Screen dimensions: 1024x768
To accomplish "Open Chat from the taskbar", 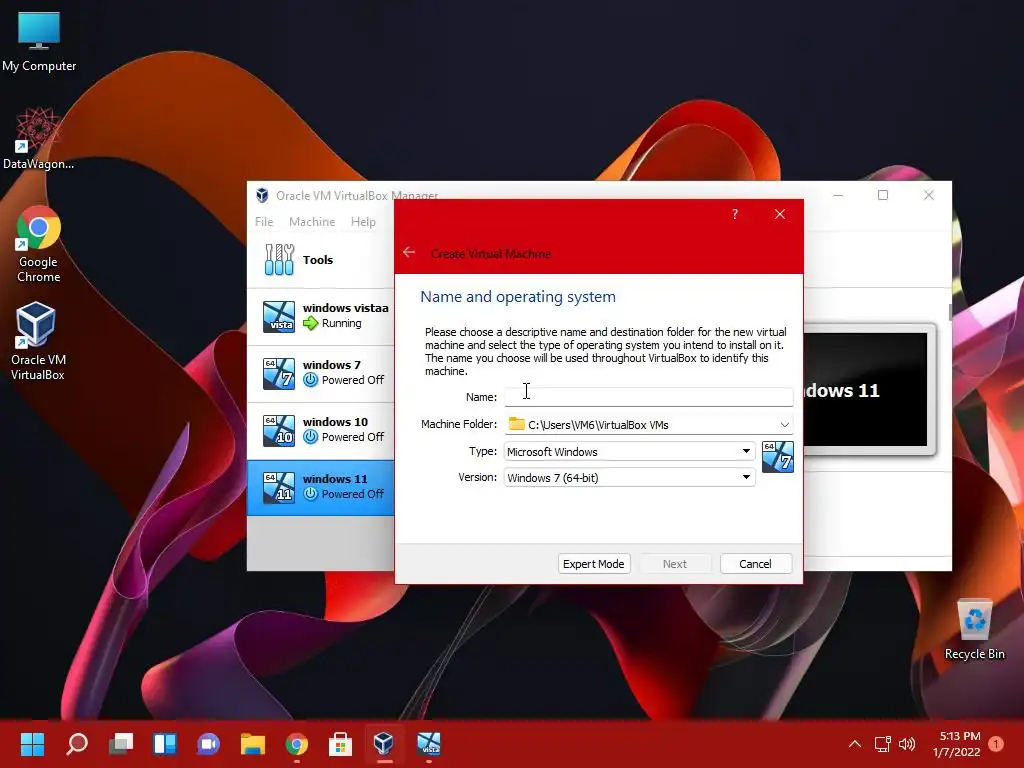I will (208, 744).
